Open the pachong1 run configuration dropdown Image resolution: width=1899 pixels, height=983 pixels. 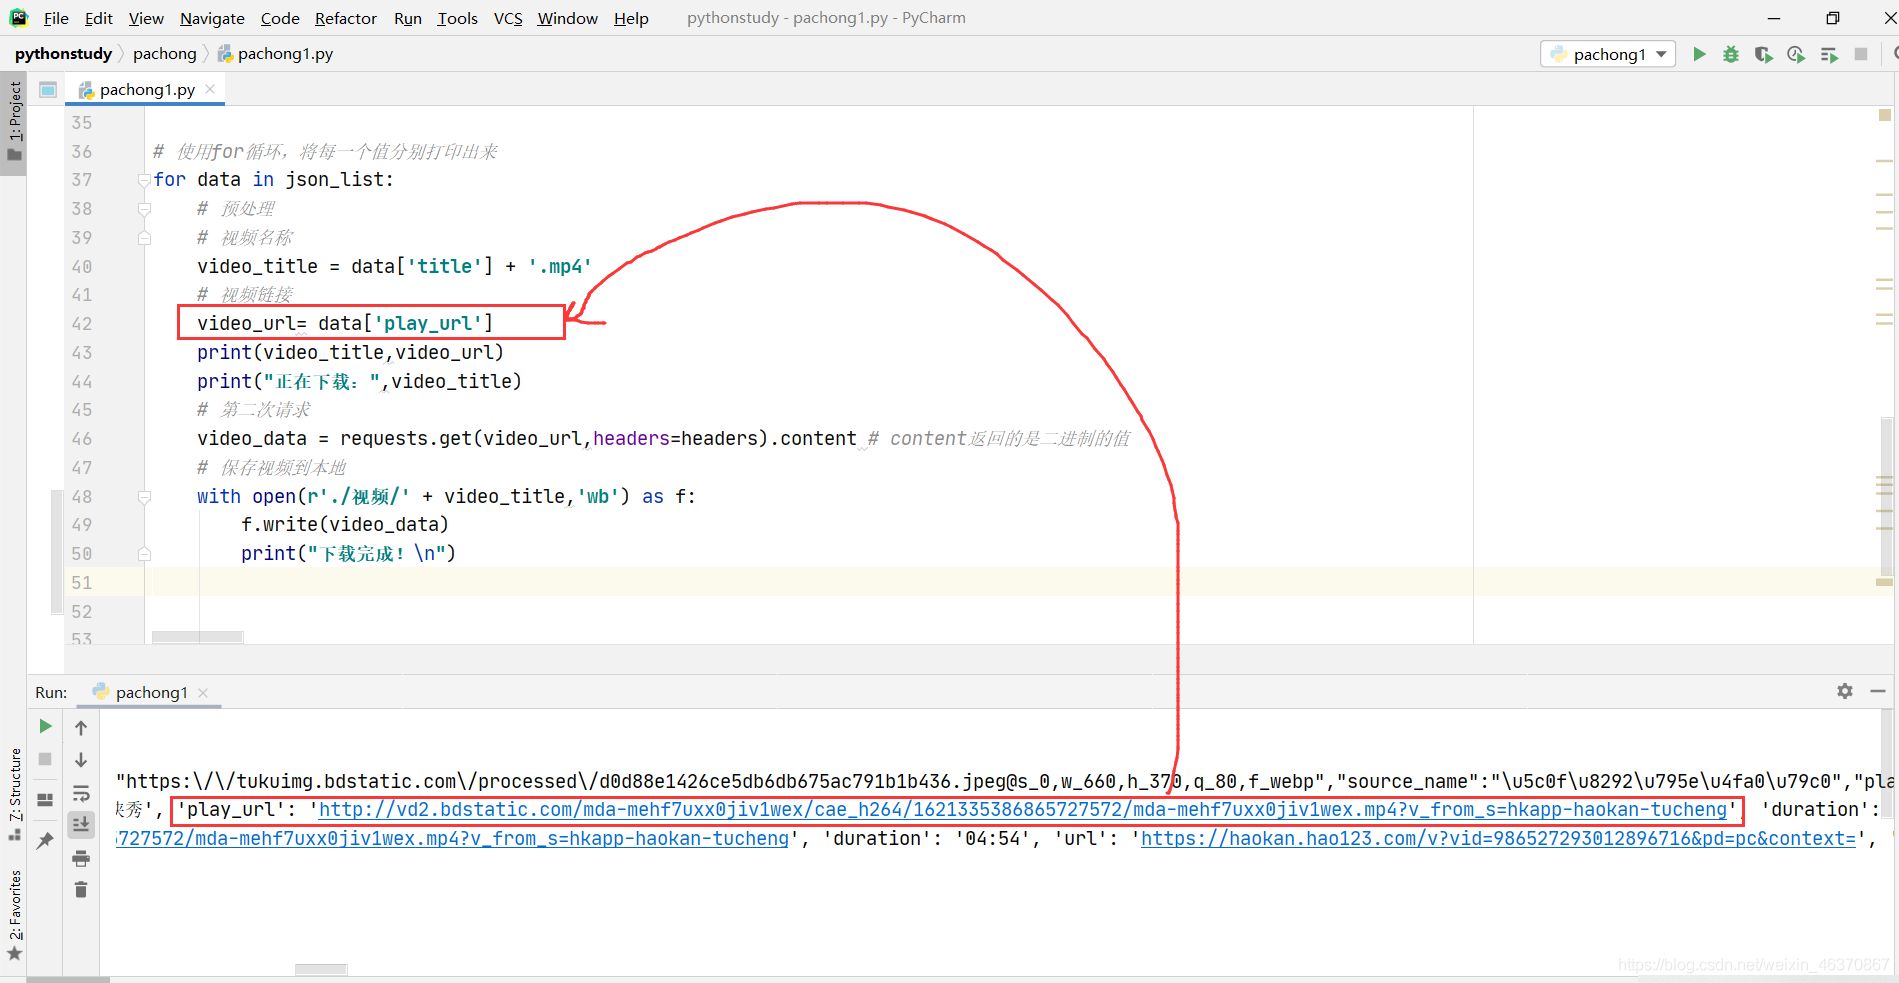click(x=1608, y=54)
